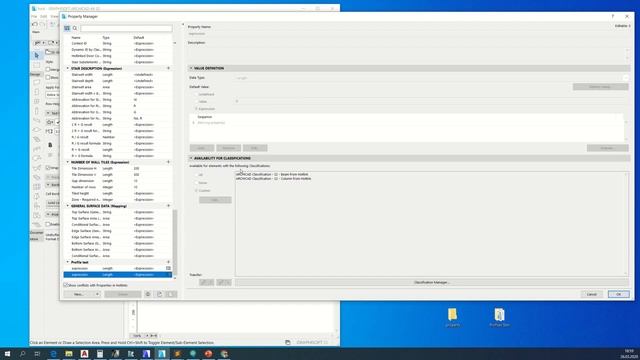Open the Classification Manager
Image resolution: width=640 pixels, height=360 pixels.
tap(432, 282)
